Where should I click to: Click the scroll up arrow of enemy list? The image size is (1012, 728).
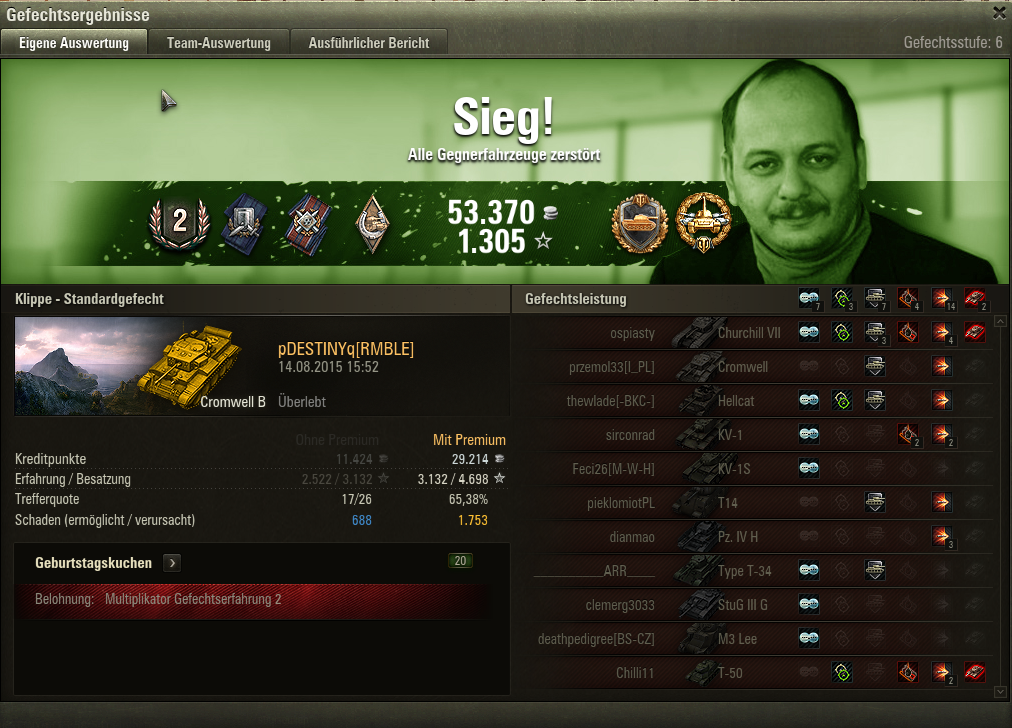point(1000,321)
